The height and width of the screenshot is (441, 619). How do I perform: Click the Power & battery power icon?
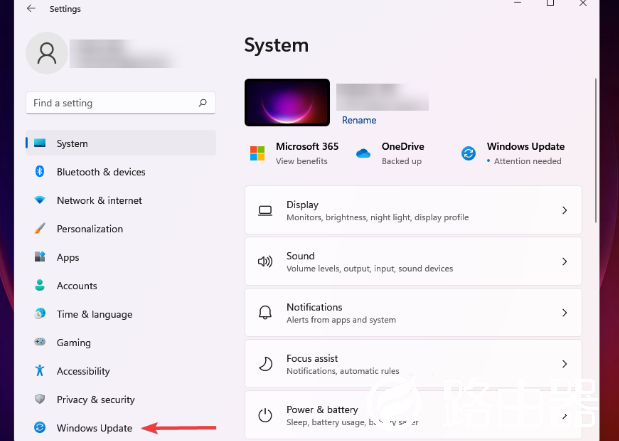265,415
